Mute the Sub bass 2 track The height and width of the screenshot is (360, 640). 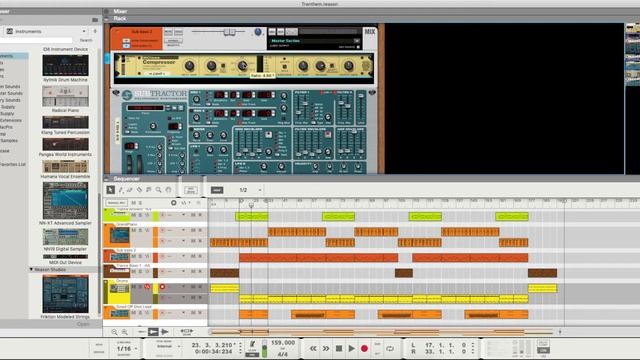(133, 256)
